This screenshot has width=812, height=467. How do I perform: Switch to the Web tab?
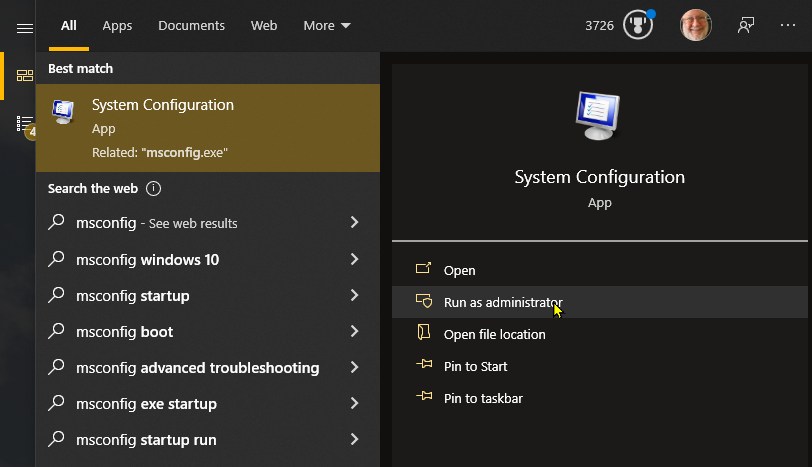tap(264, 25)
